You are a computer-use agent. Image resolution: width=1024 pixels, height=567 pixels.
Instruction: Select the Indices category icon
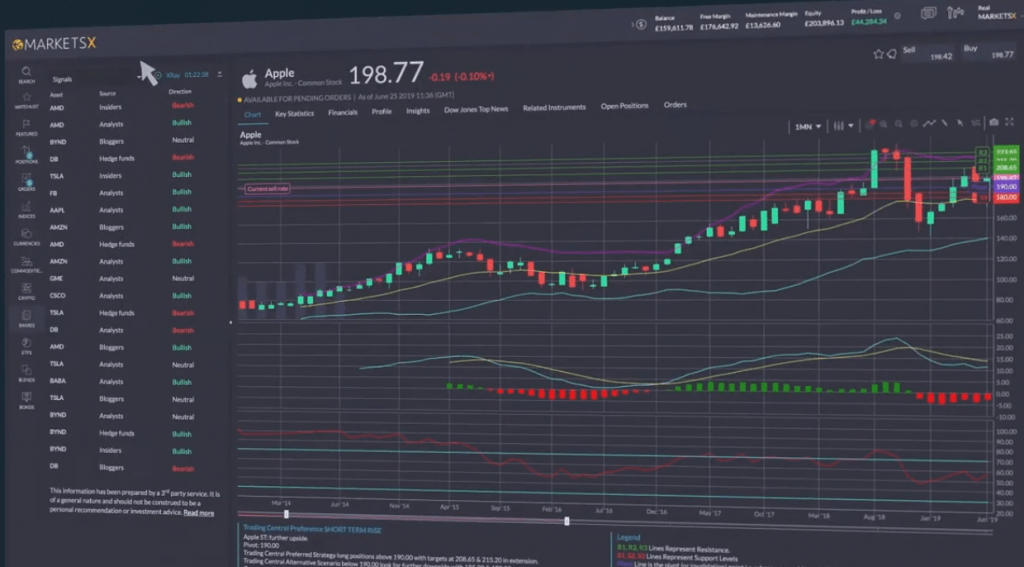point(27,210)
